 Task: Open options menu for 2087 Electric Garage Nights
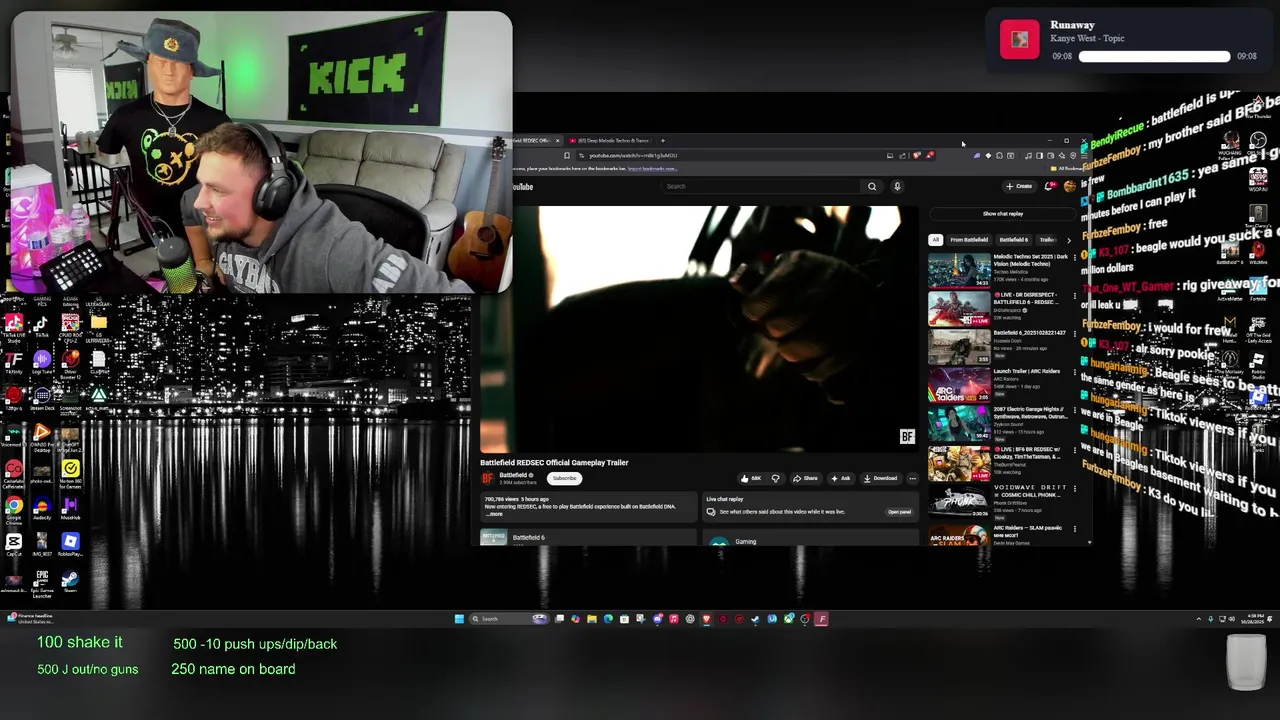pos(1075,410)
